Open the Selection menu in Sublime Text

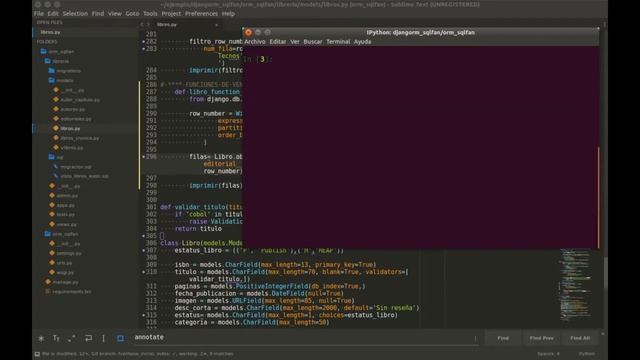tap(75, 13)
